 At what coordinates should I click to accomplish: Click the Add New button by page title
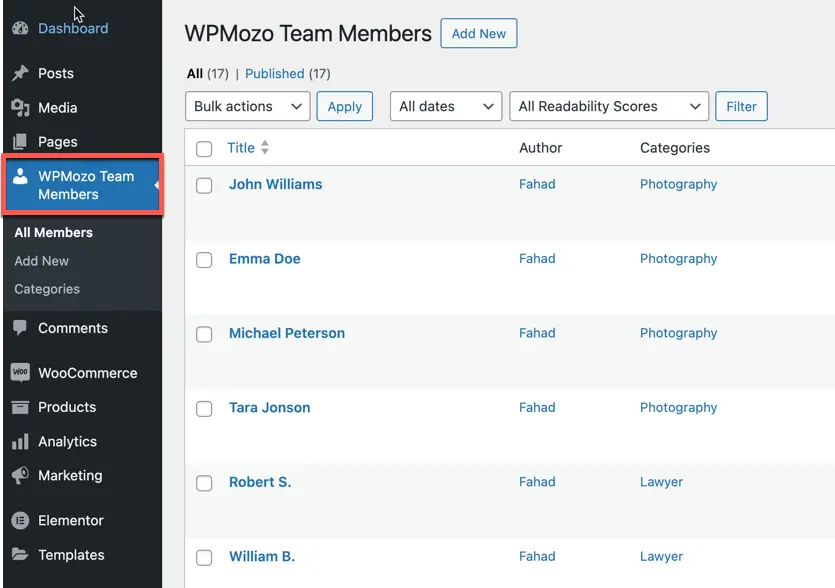(479, 34)
